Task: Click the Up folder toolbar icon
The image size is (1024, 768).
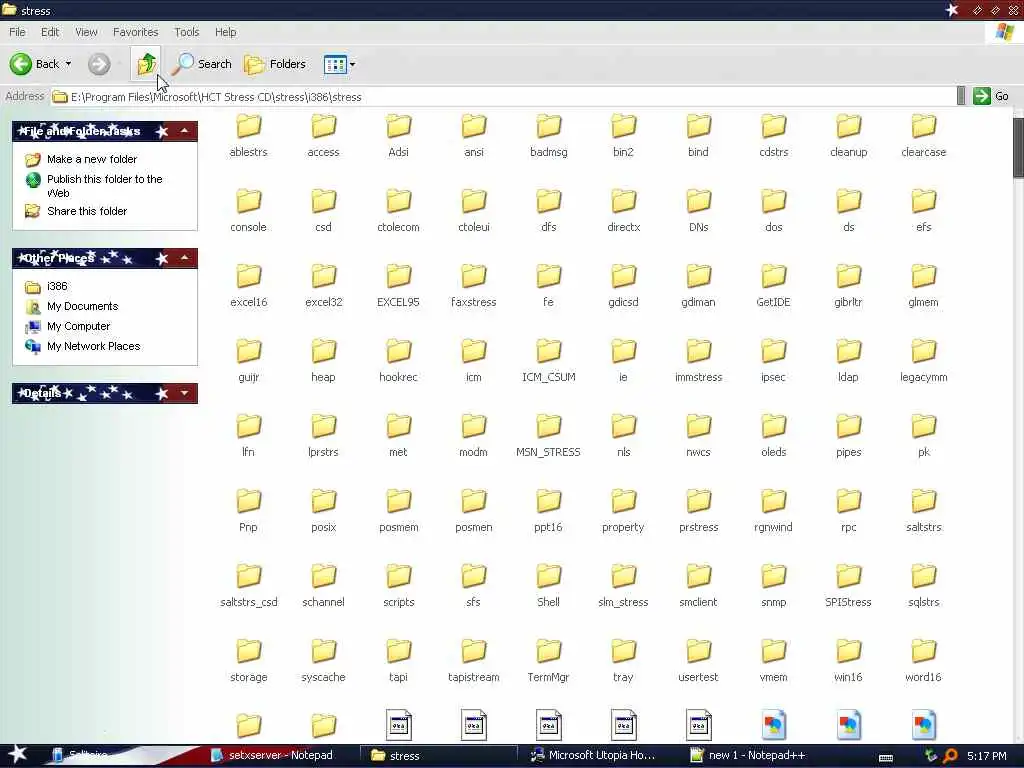Action: coord(146,63)
